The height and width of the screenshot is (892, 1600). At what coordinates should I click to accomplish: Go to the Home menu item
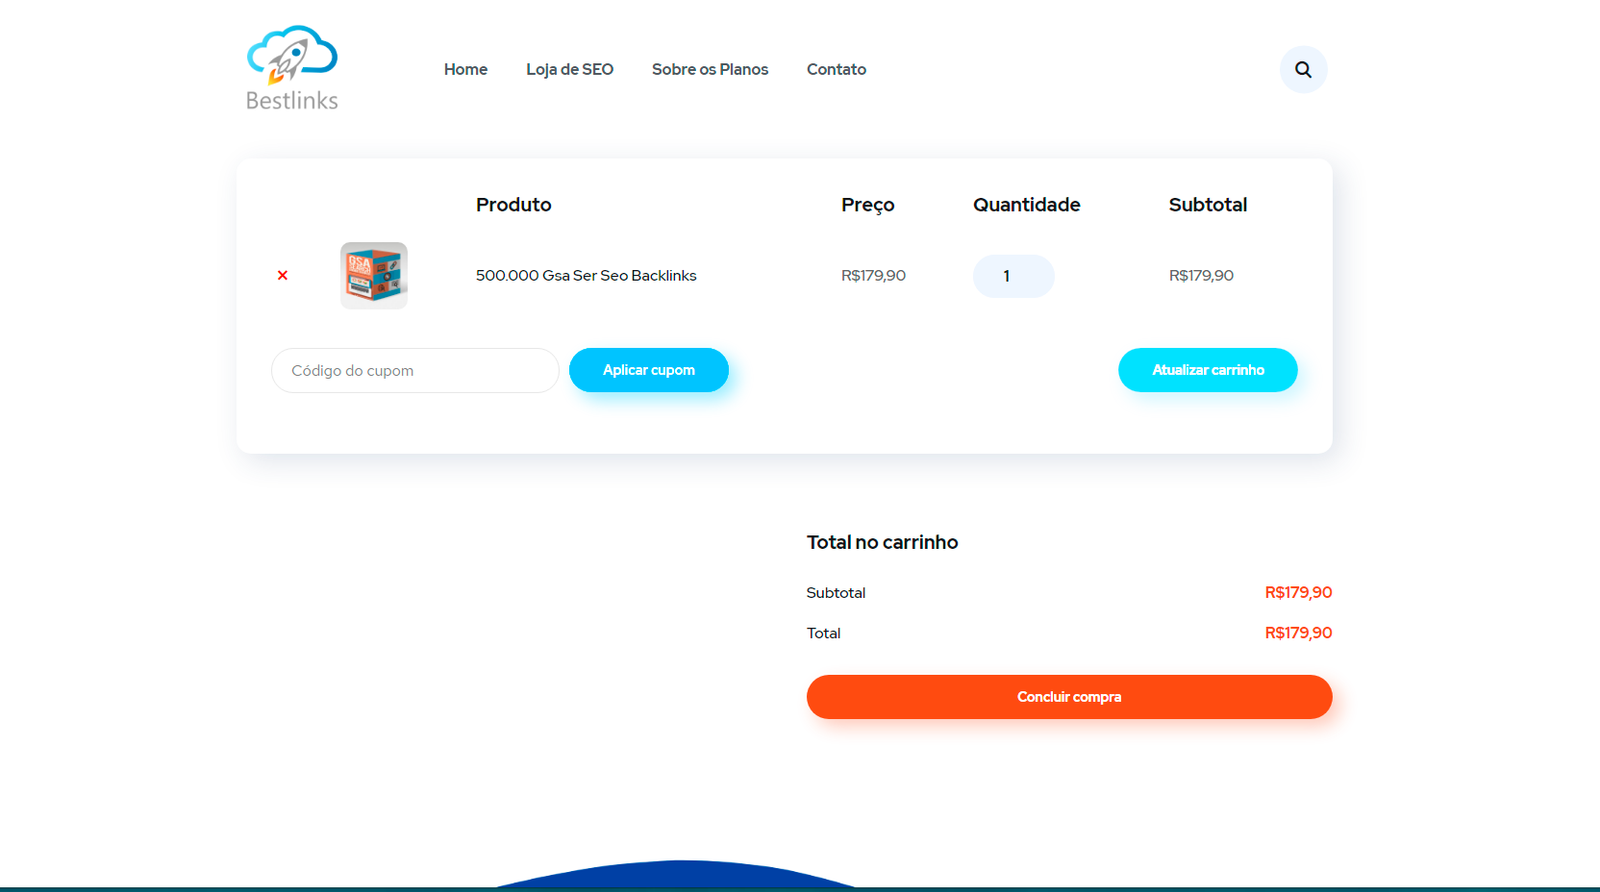(x=465, y=70)
